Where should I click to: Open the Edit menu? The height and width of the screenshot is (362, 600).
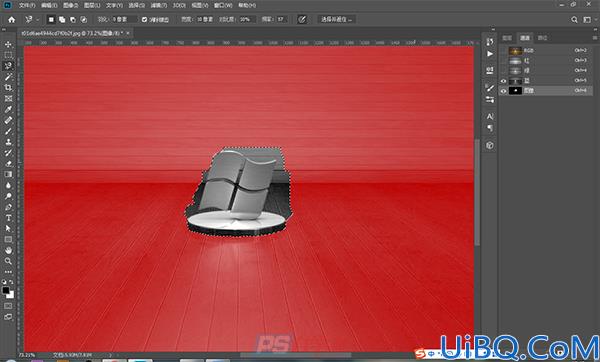click(49, 5)
